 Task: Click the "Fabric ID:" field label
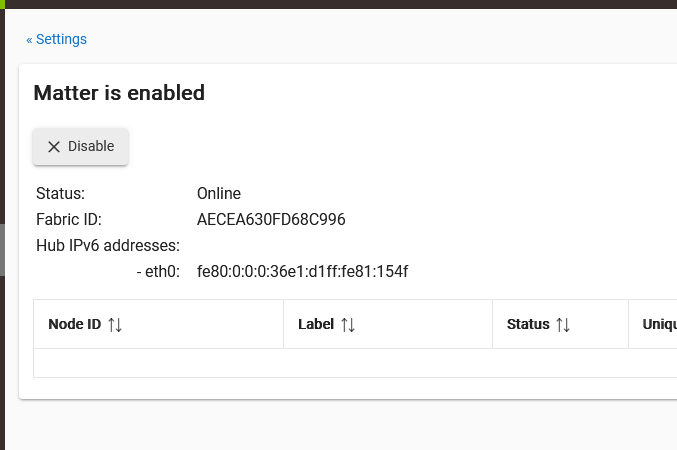click(69, 220)
